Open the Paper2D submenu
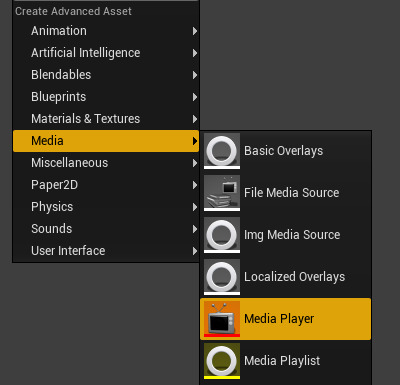Image resolution: width=400 pixels, height=385 pixels. 106,185
